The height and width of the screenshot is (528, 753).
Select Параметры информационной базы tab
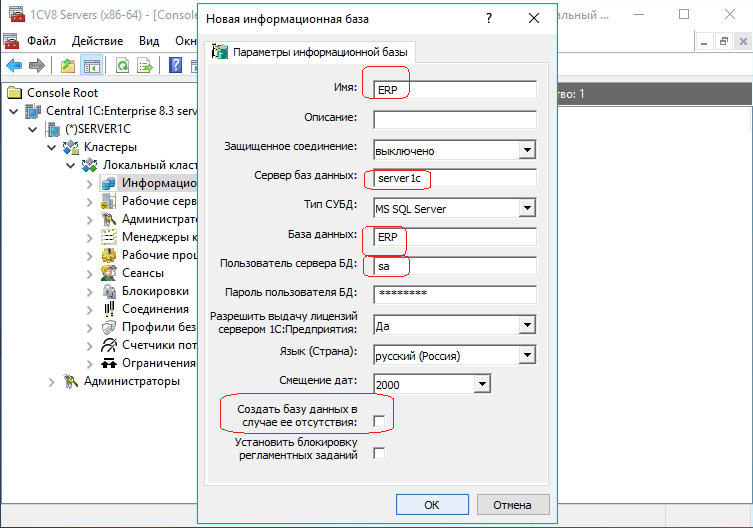pyautogui.click(x=310, y=52)
